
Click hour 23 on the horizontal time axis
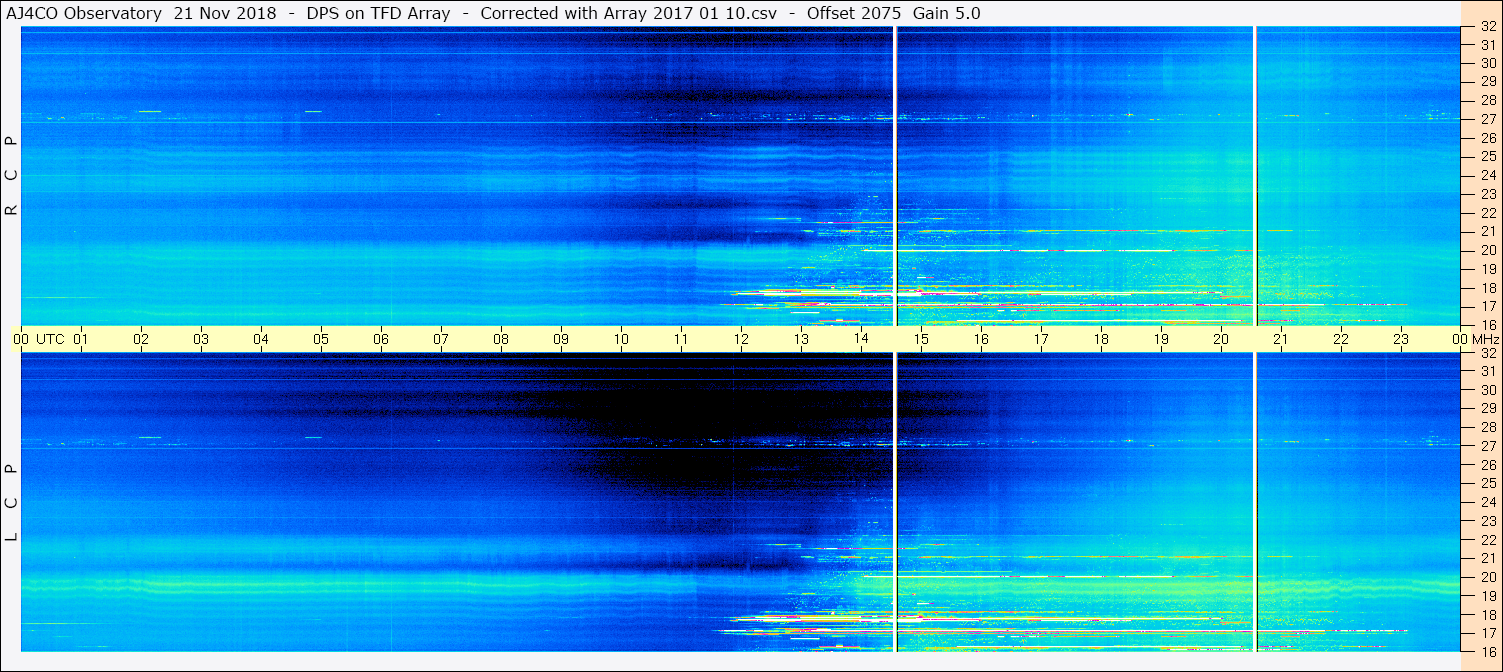click(1401, 339)
